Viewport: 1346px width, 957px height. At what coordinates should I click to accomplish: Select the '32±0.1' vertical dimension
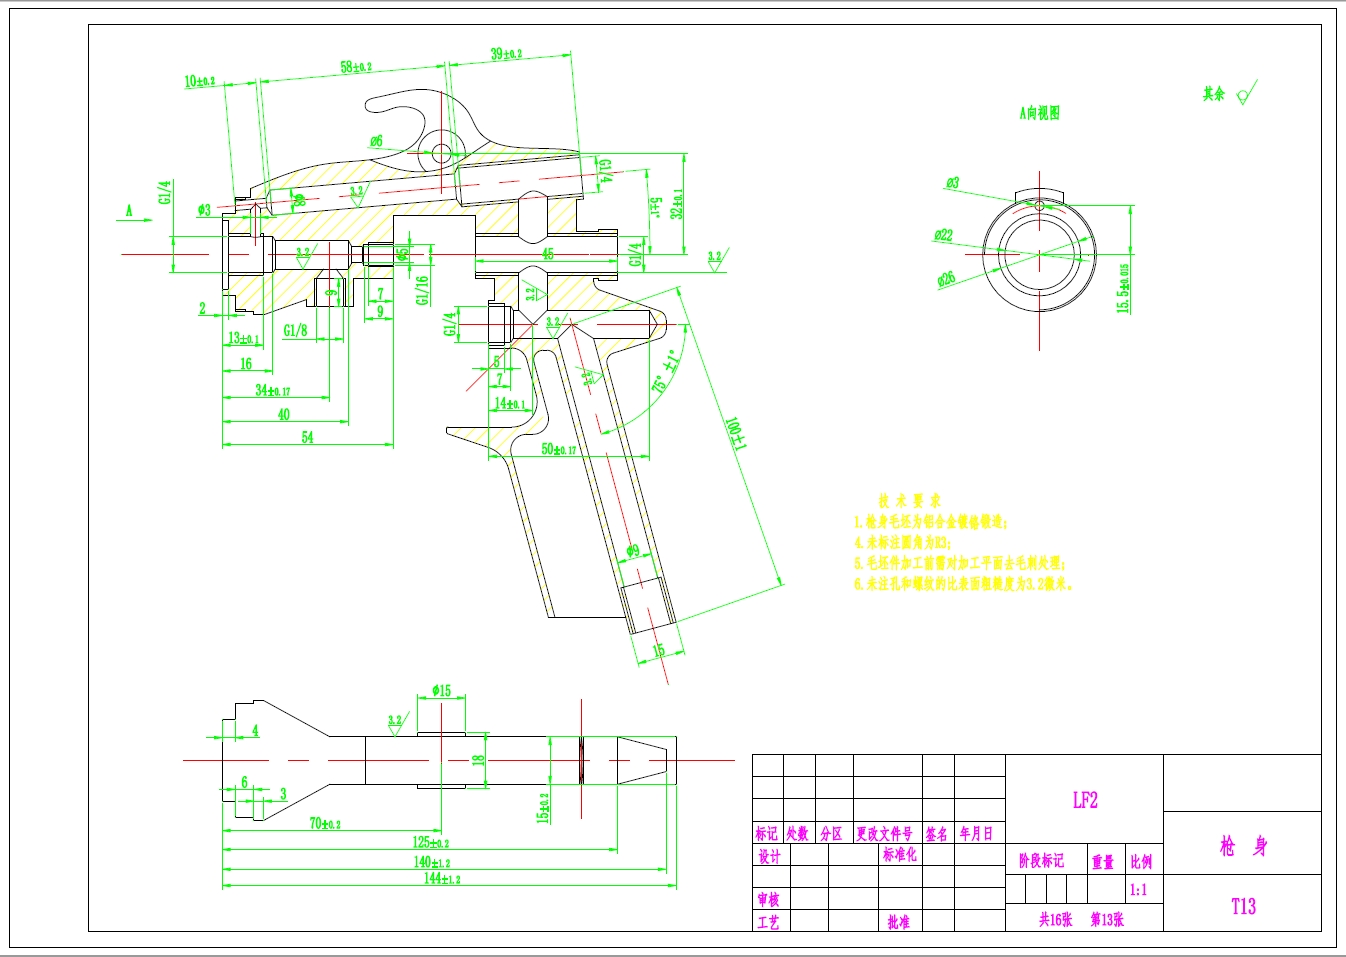click(677, 204)
